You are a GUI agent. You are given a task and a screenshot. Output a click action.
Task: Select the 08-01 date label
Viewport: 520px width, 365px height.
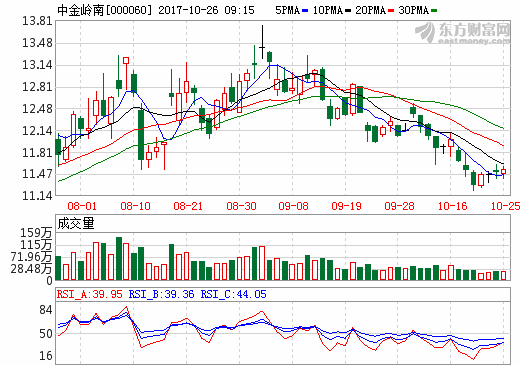pos(82,206)
